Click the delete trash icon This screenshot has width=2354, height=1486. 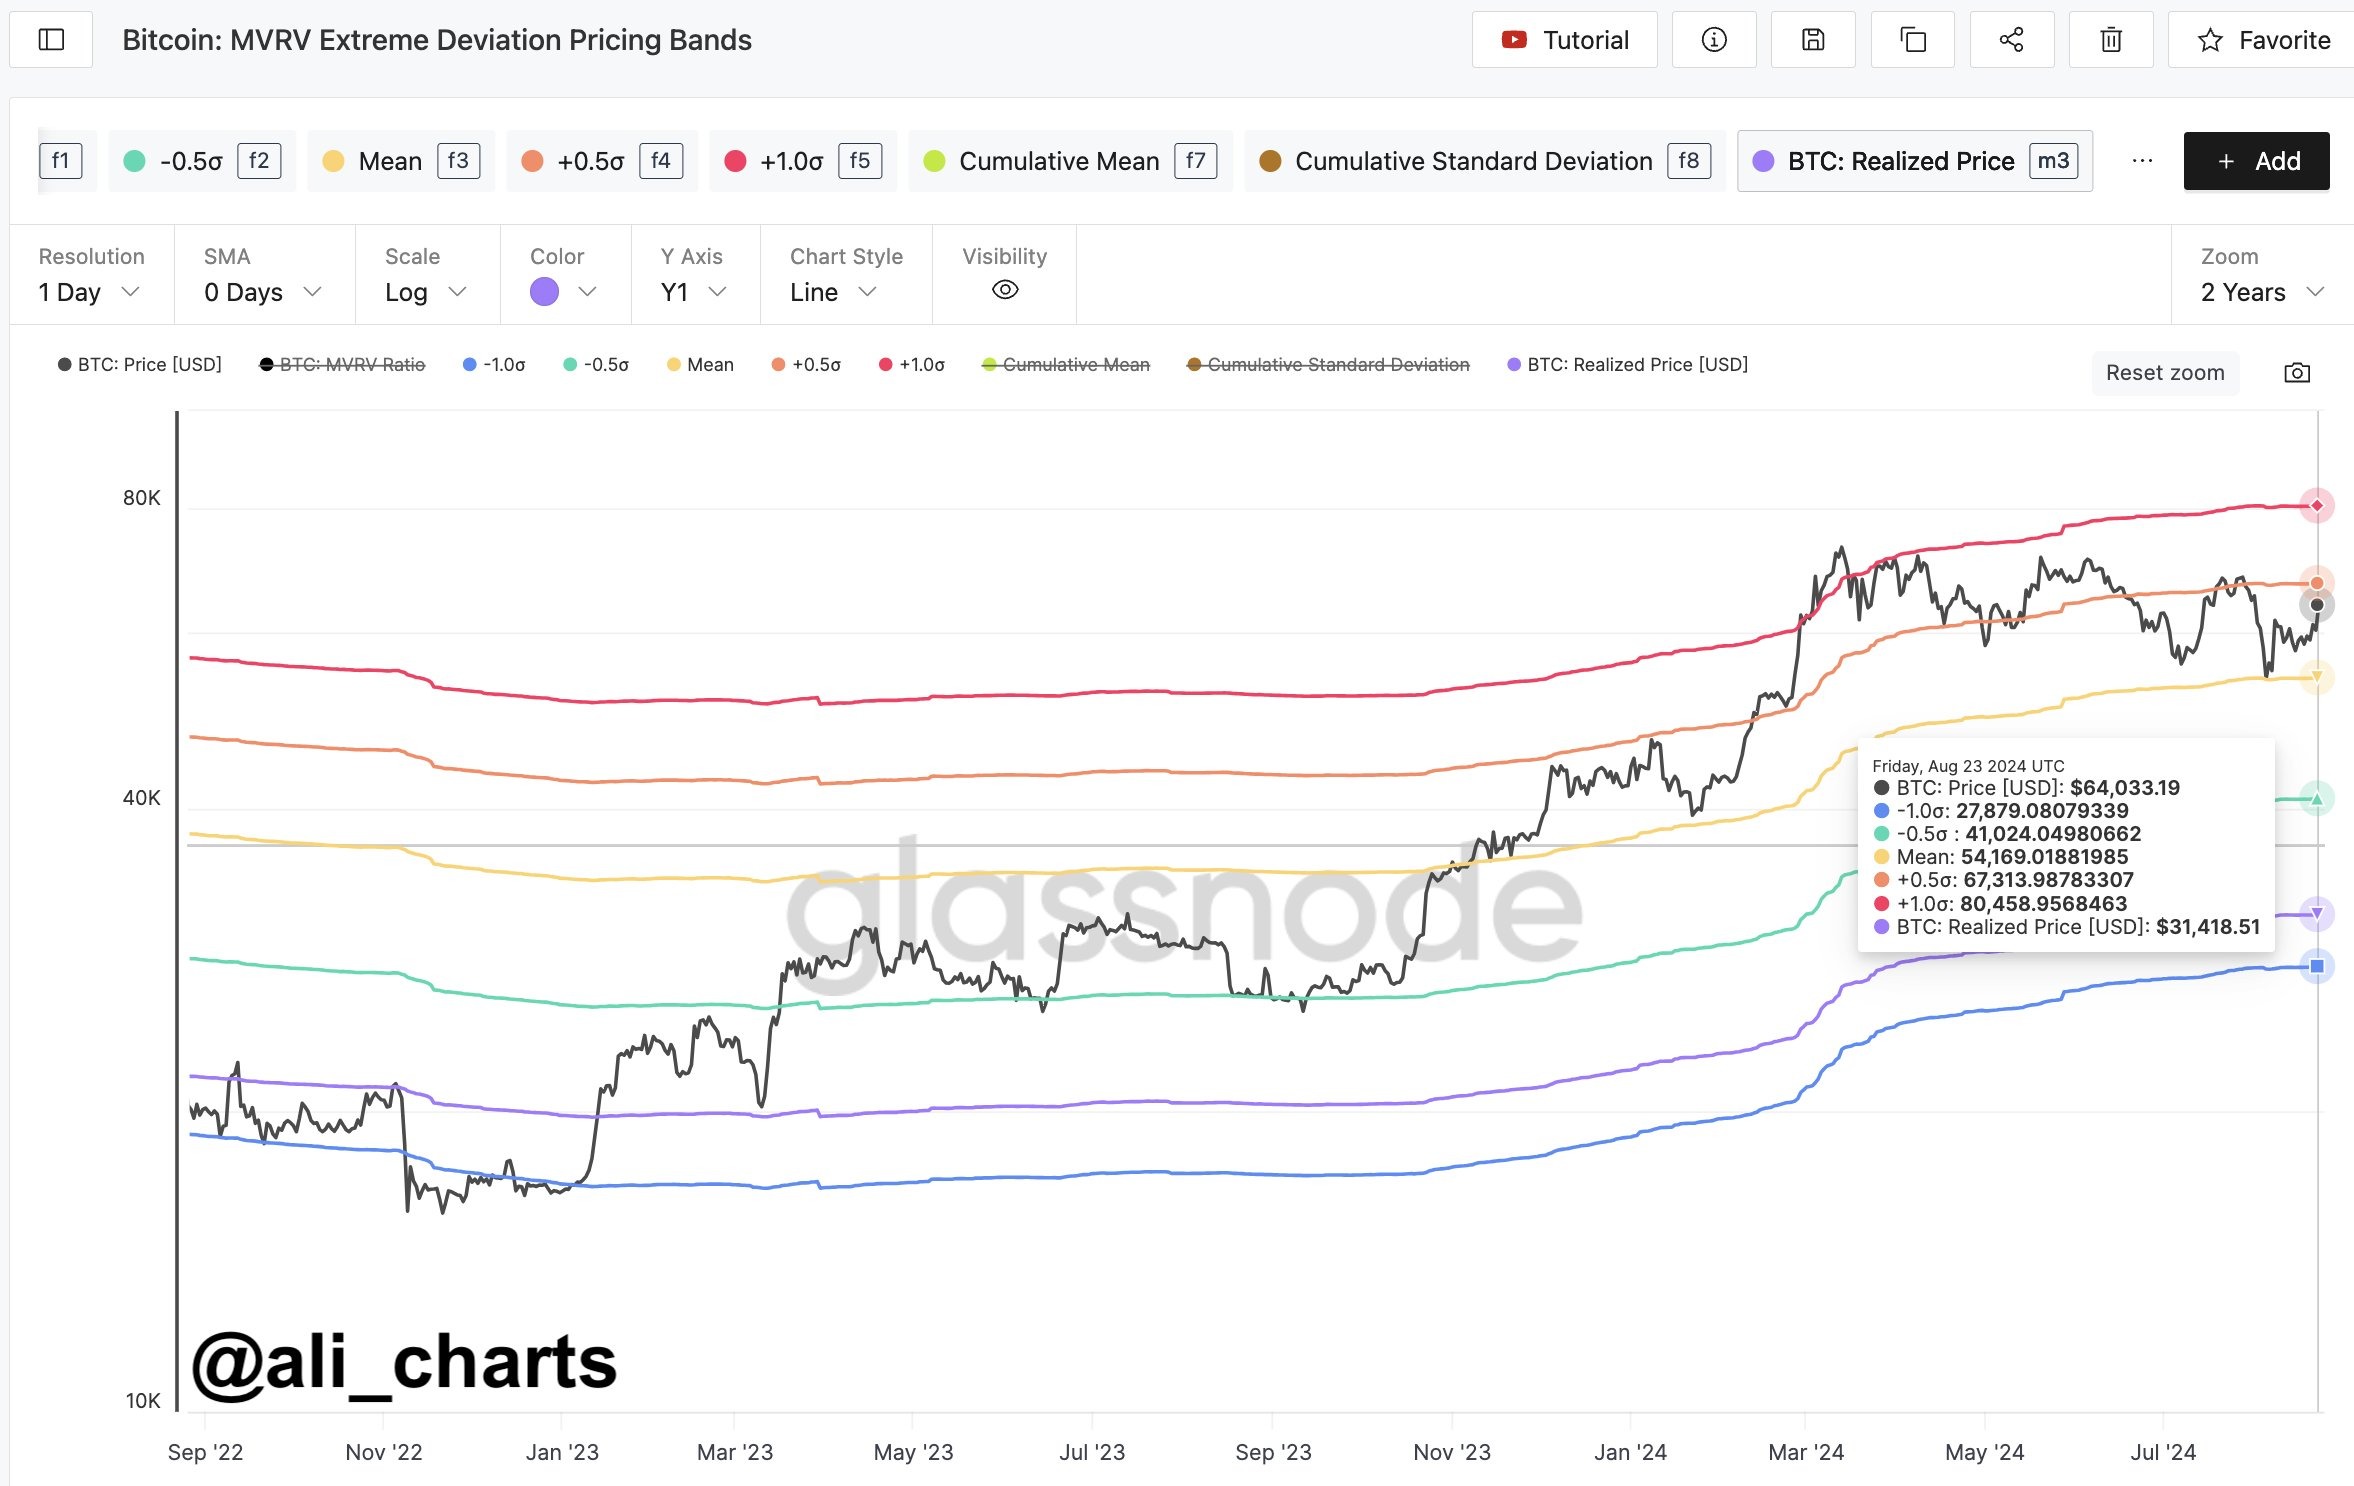2110,40
